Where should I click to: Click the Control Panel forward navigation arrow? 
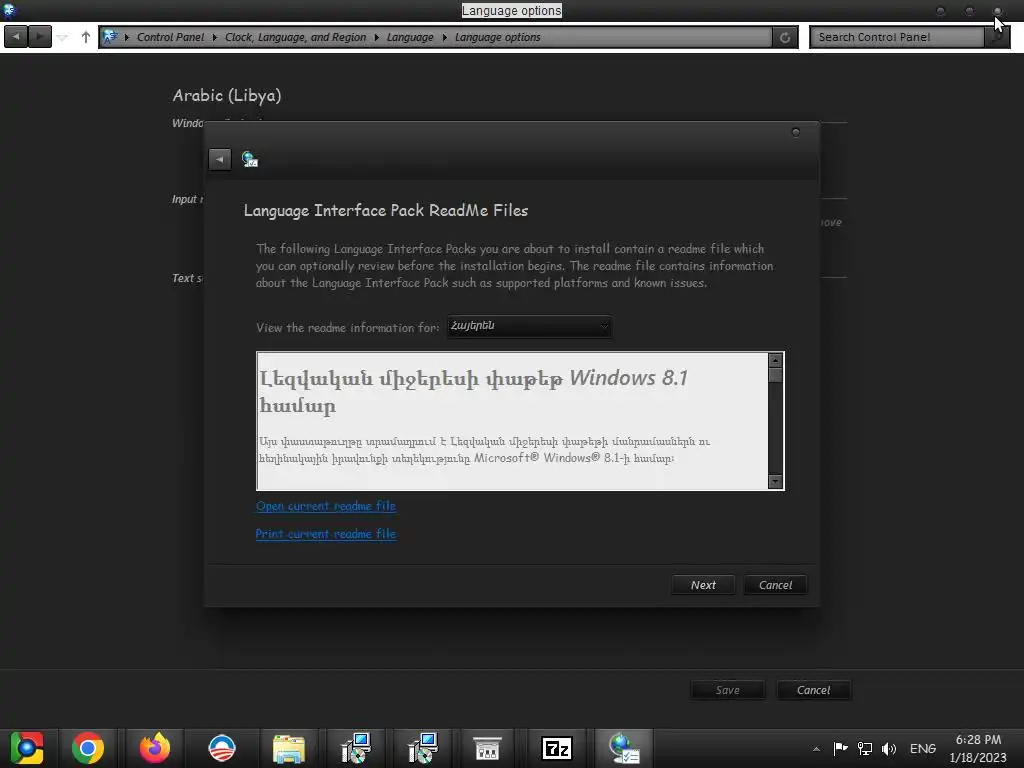[40, 37]
